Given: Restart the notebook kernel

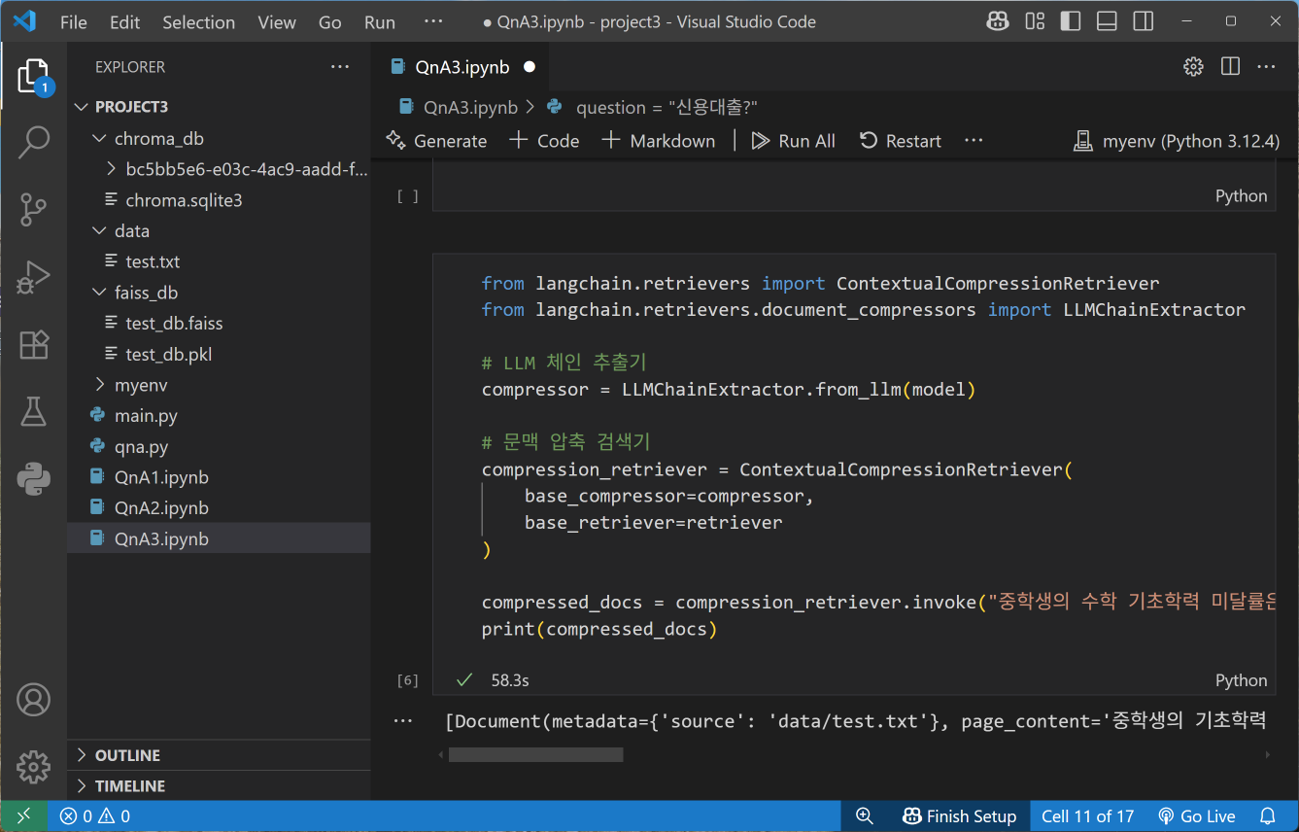Looking at the screenshot, I should (x=901, y=141).
